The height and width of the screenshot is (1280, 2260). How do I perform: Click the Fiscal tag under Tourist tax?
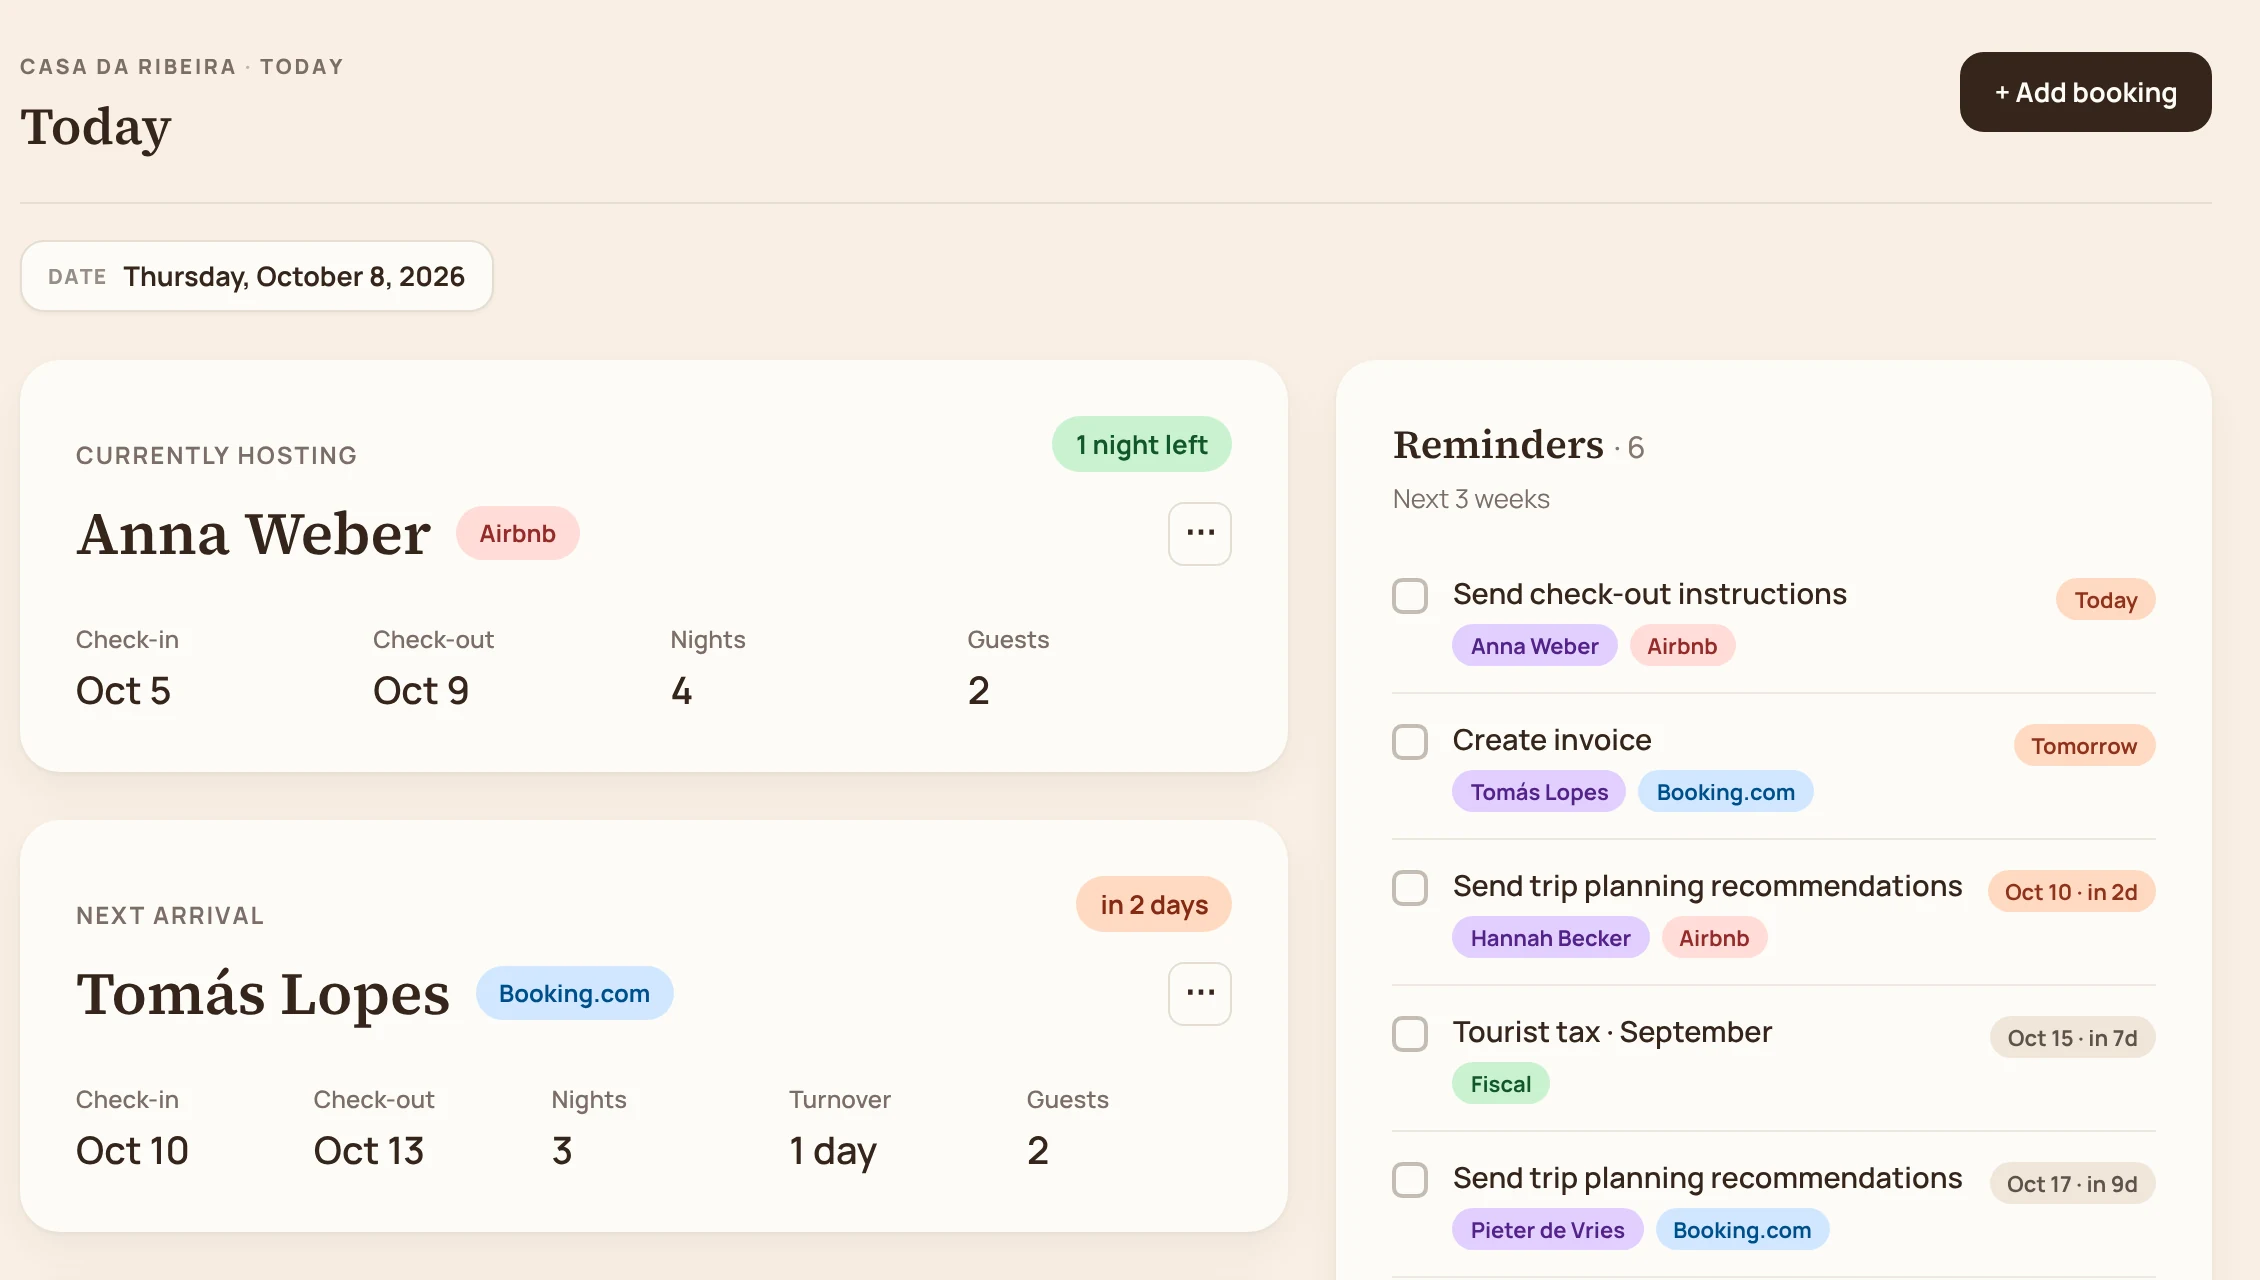click(x=1500, y=1084)
